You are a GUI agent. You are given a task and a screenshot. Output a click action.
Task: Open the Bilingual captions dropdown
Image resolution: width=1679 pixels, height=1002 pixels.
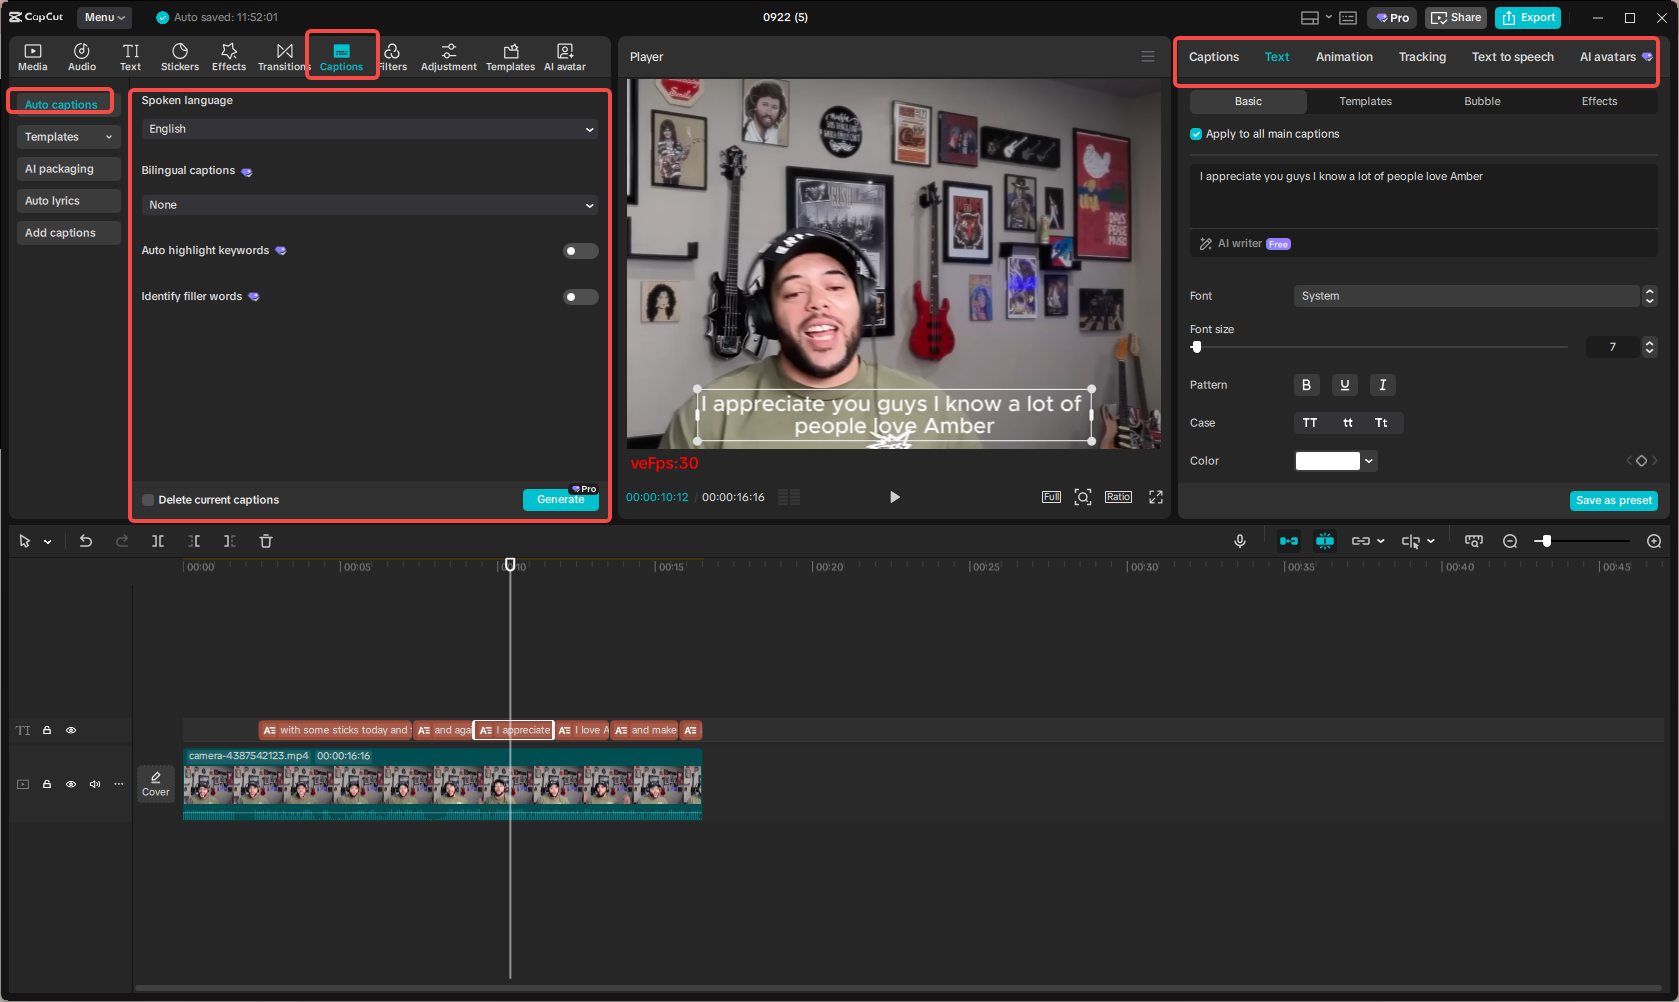coord(369,204)
